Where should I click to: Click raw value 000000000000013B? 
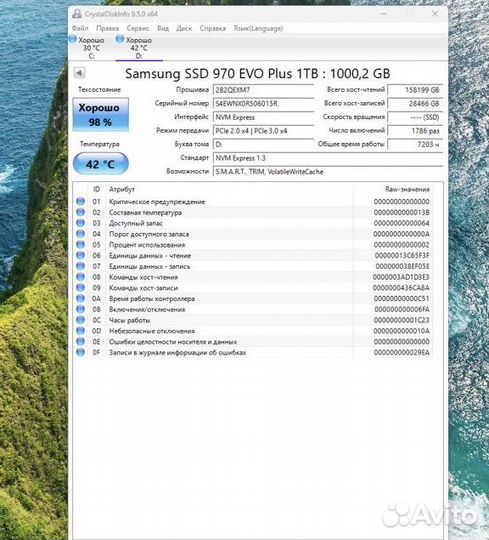[x=402, y=212]
